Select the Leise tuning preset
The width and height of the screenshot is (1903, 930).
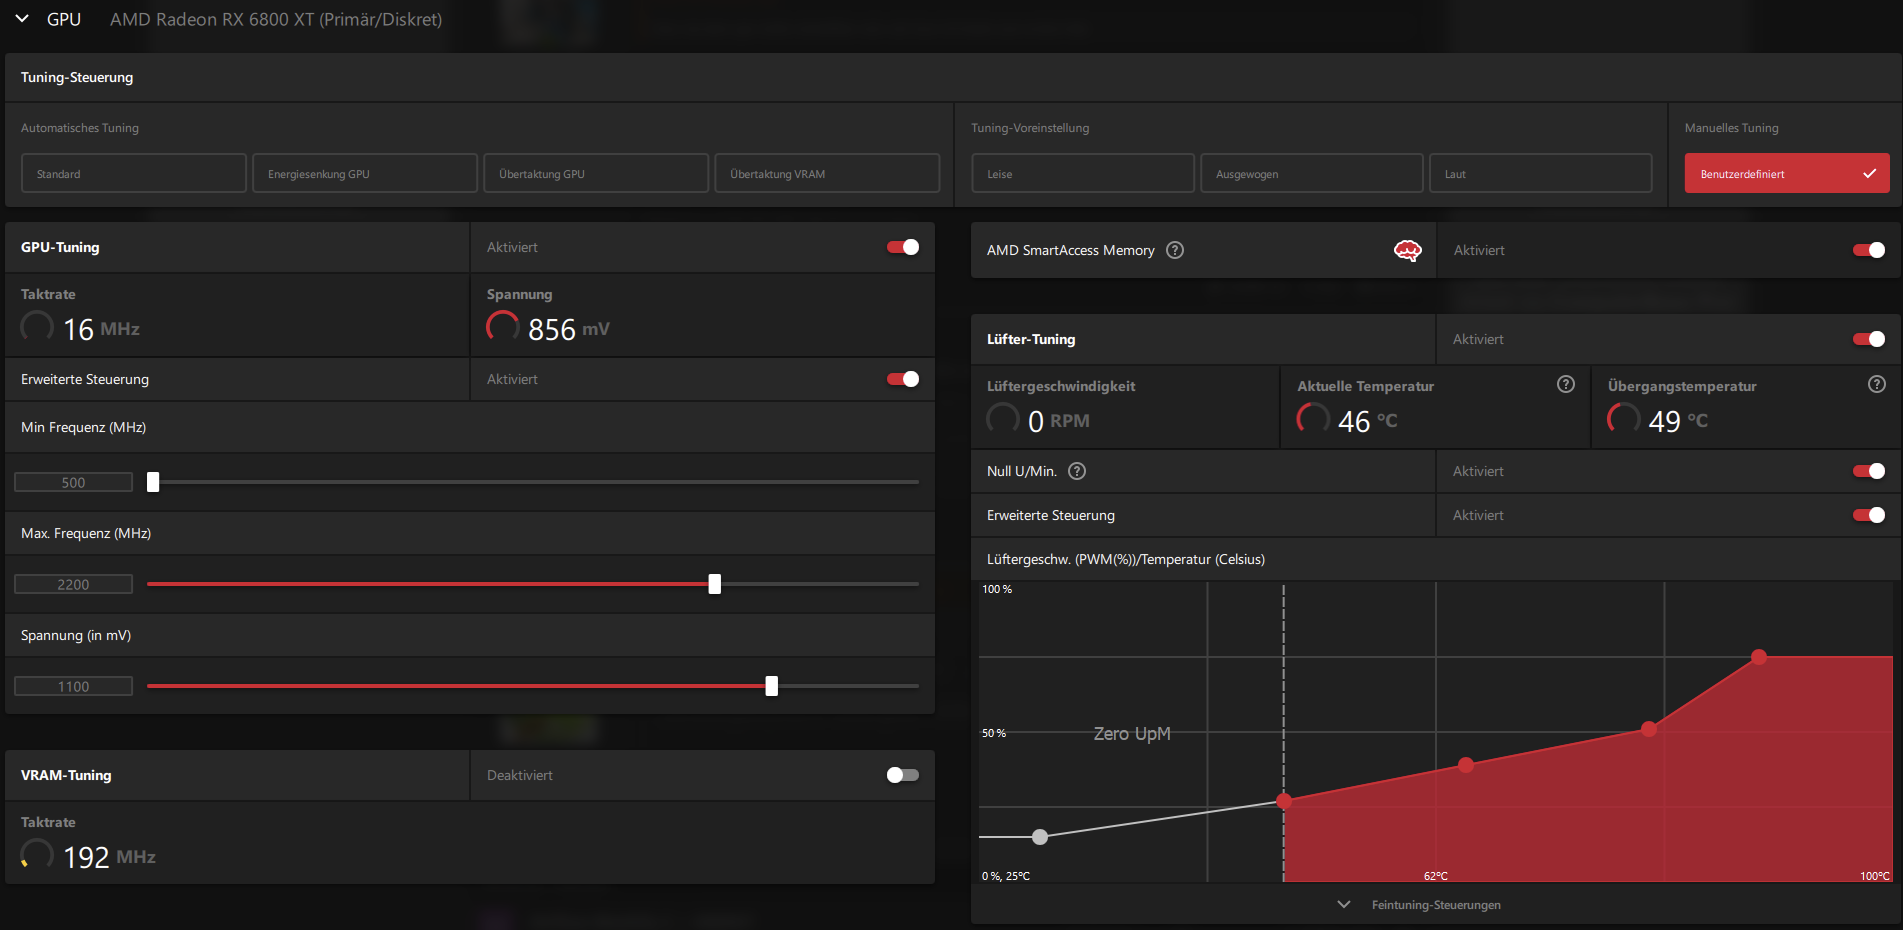point(1083,173)
